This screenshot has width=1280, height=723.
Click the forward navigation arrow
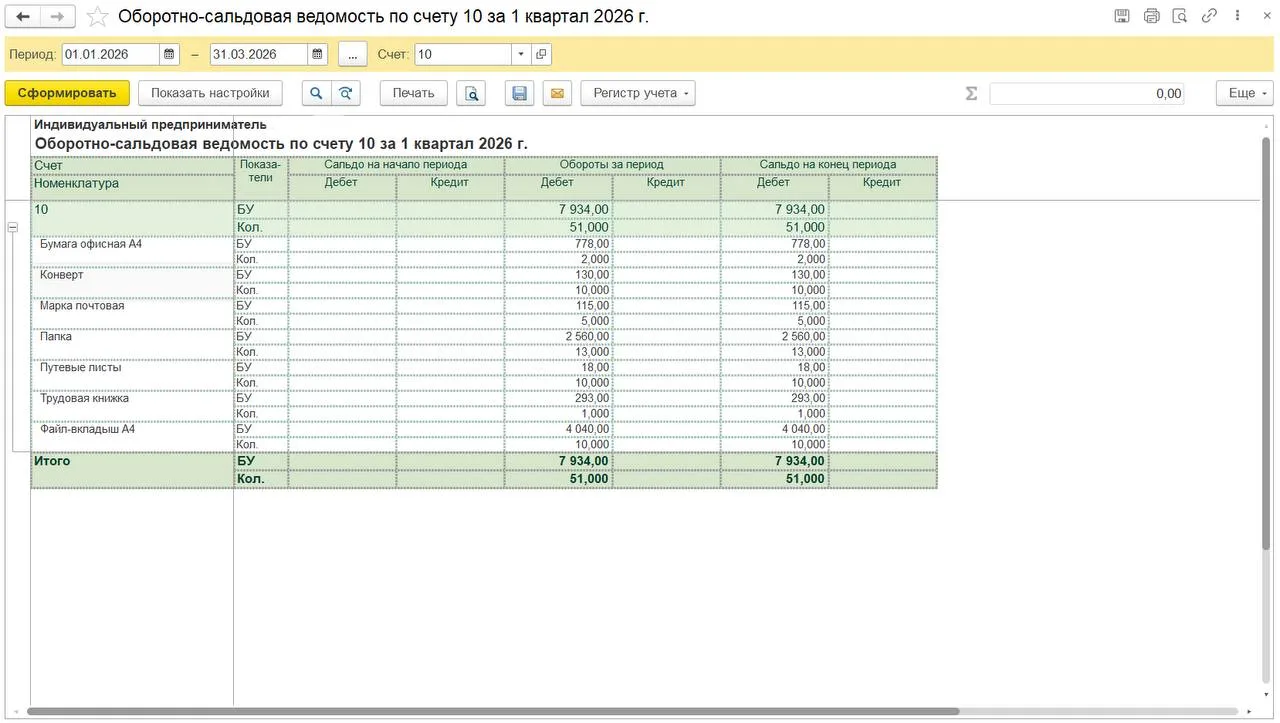[x=57, y=16]
